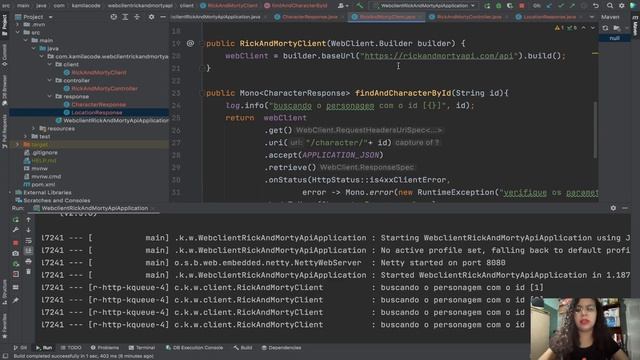Click the warnings indicator in the editor corner
640x360 pixels.
559,28
